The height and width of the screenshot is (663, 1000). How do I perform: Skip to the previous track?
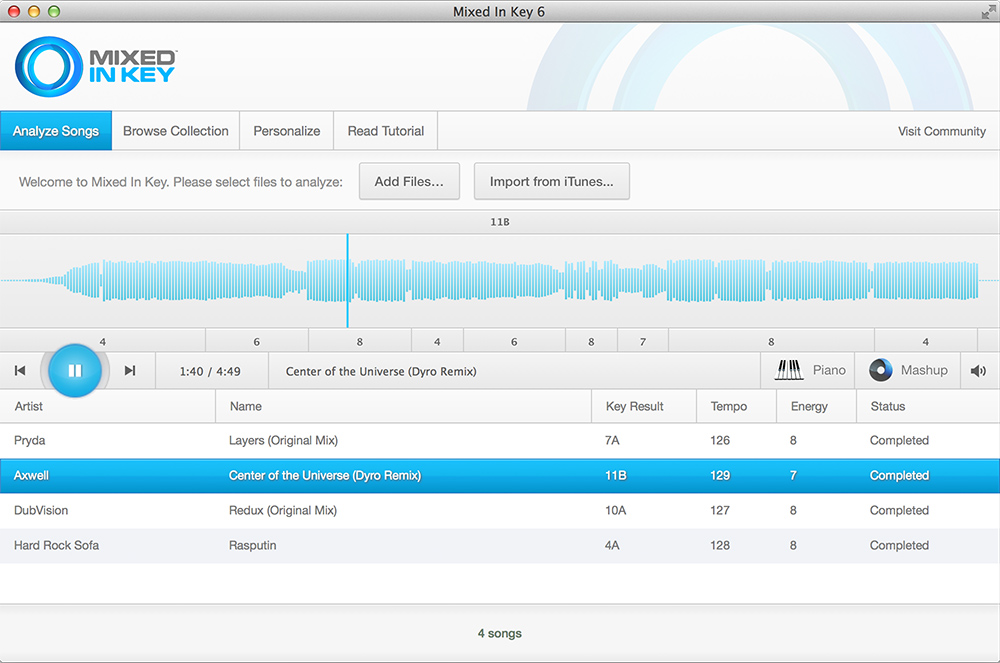click(x=20, y=371)
